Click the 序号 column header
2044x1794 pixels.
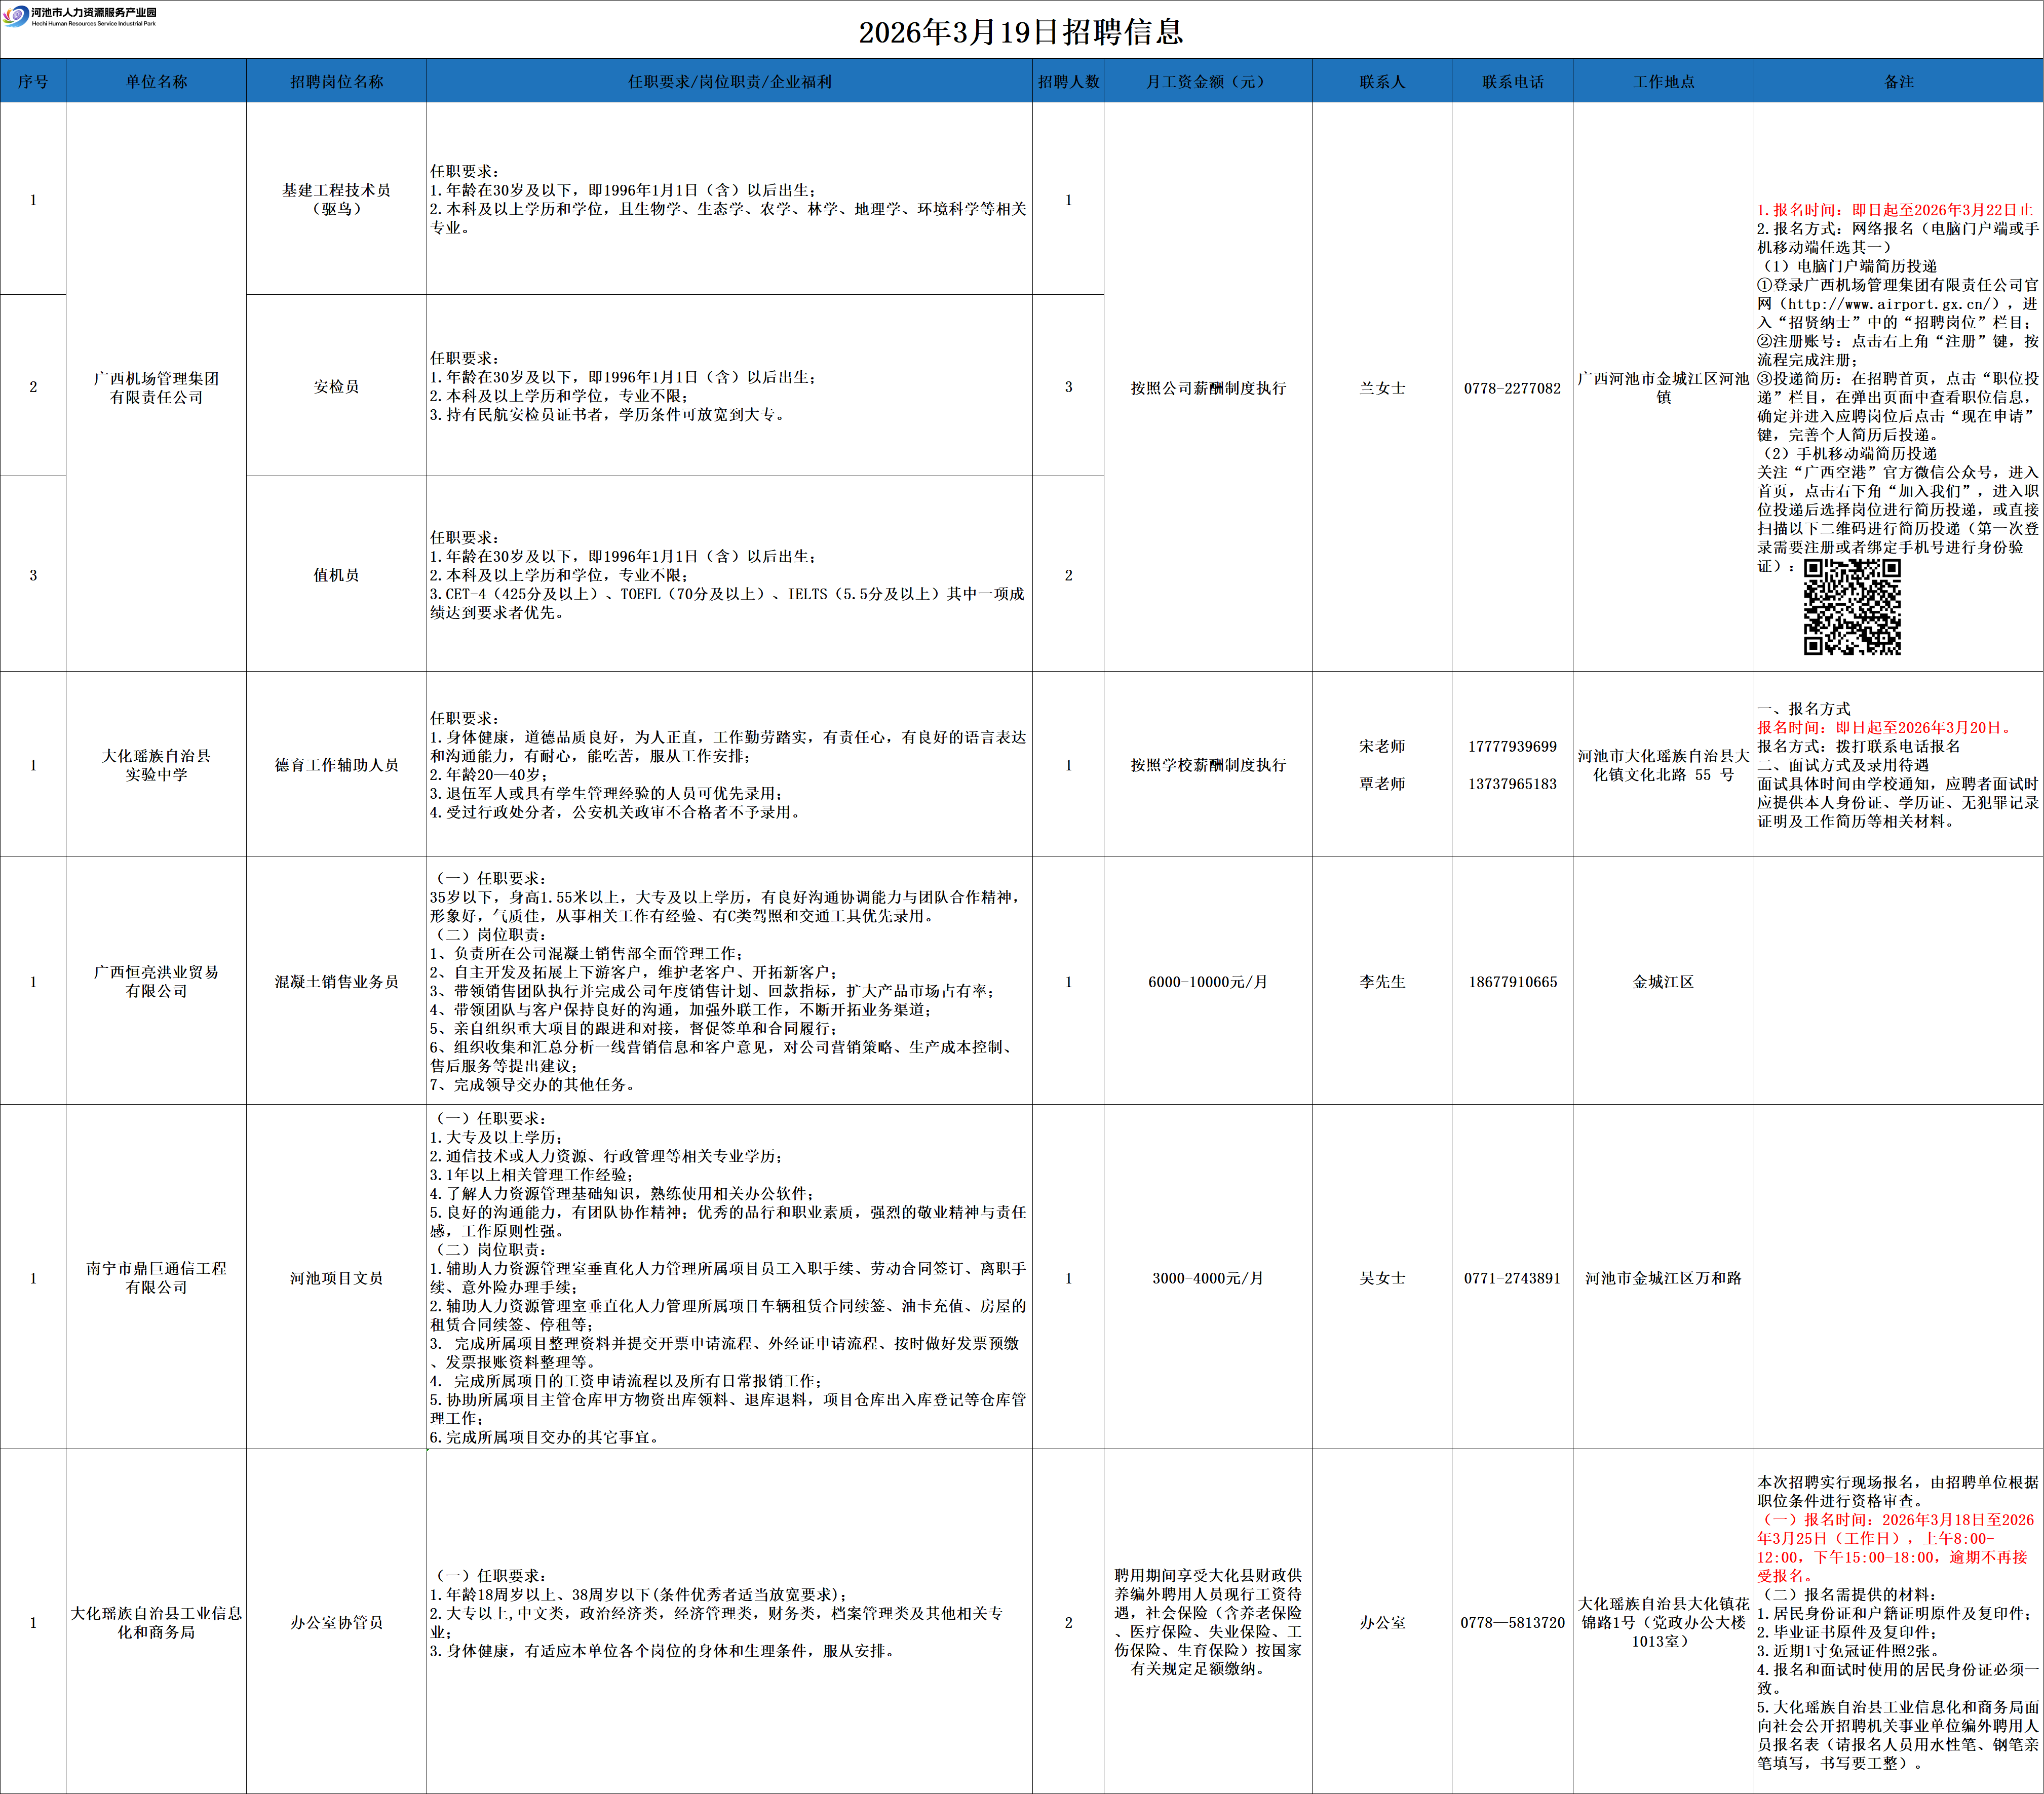coord(33,82)
